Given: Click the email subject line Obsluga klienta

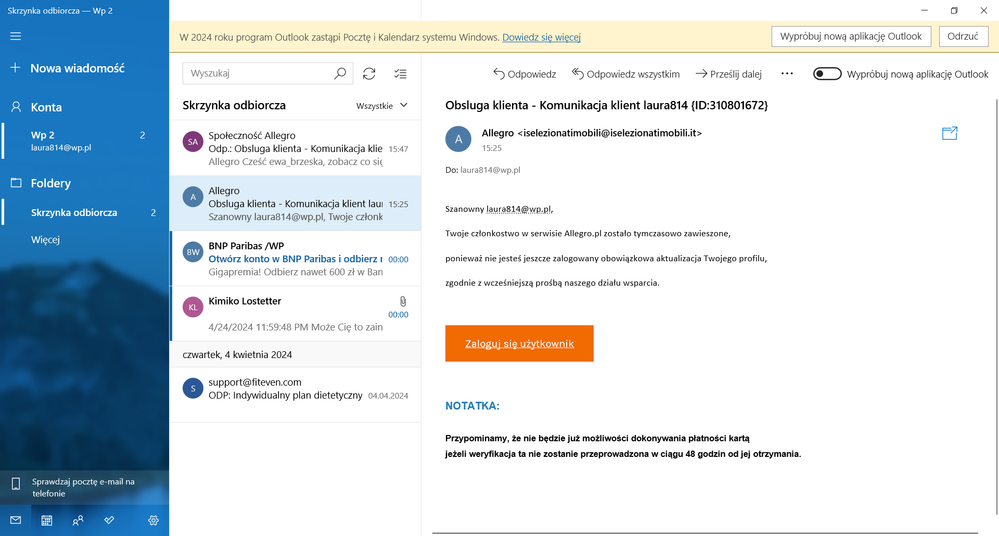Looking at the screenshot, I should (607, 105).
